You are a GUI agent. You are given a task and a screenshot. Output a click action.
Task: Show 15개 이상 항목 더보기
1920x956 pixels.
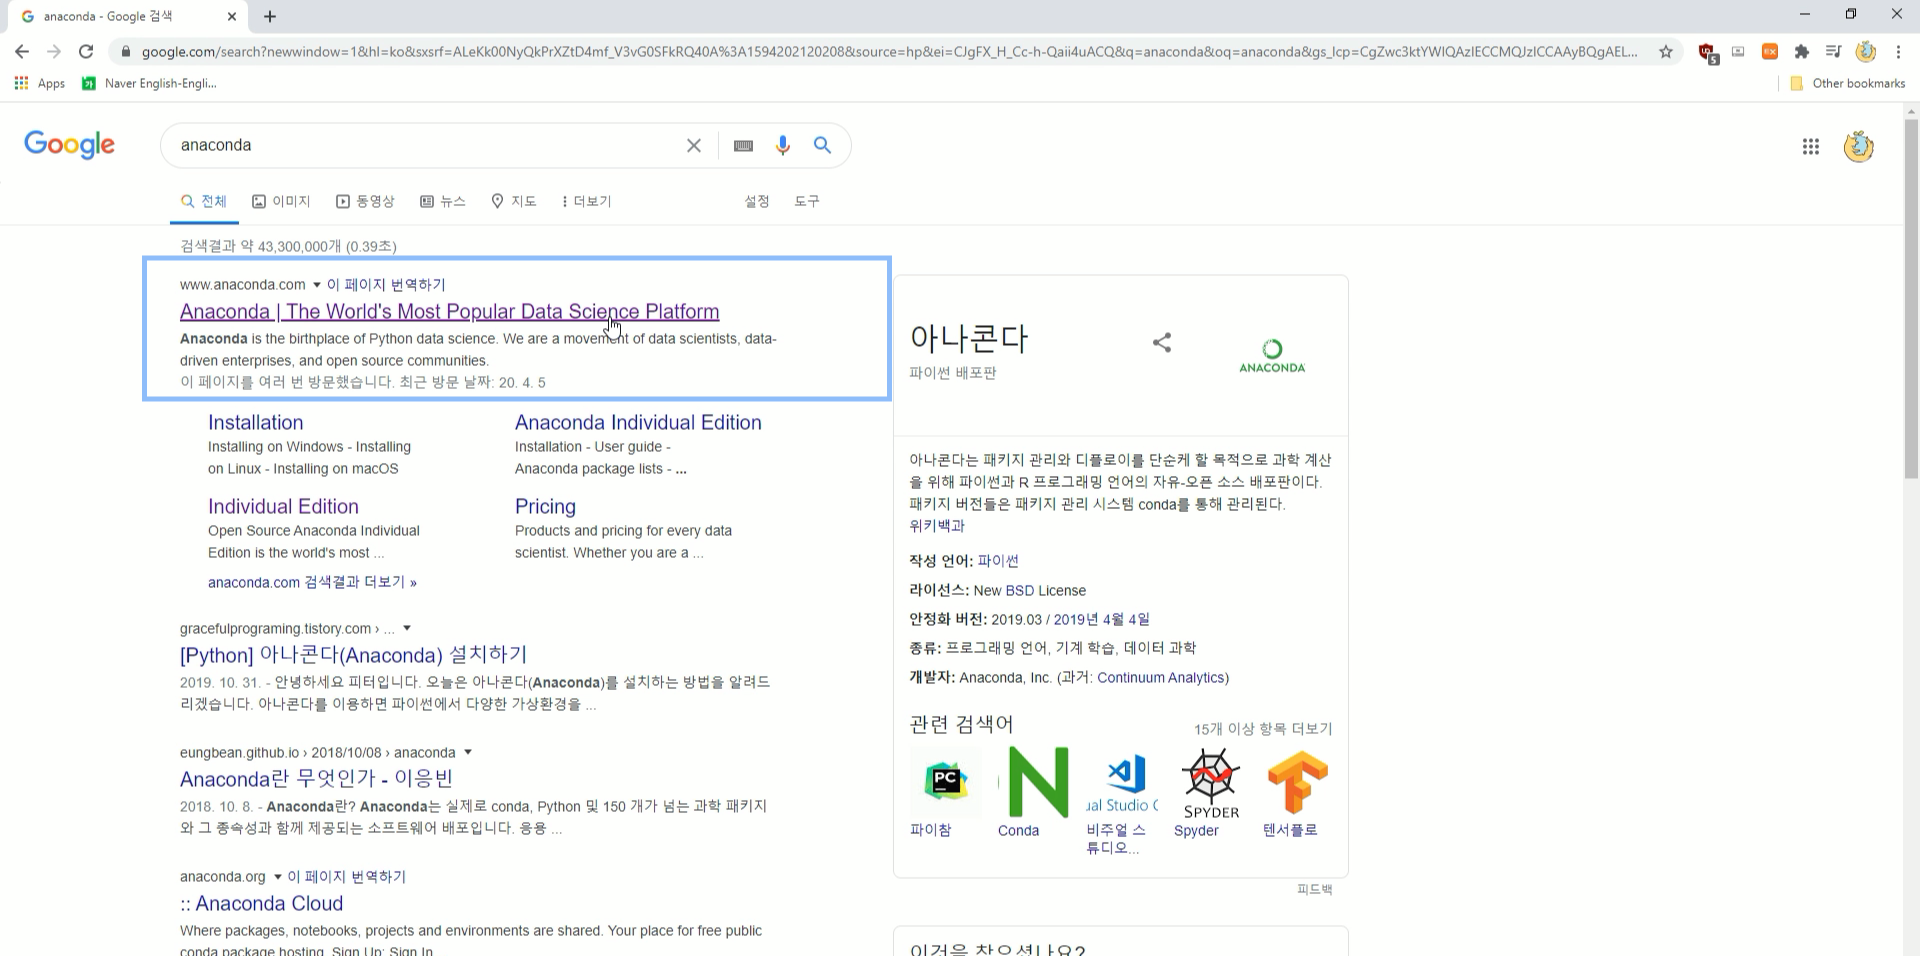coord(1263,729)
